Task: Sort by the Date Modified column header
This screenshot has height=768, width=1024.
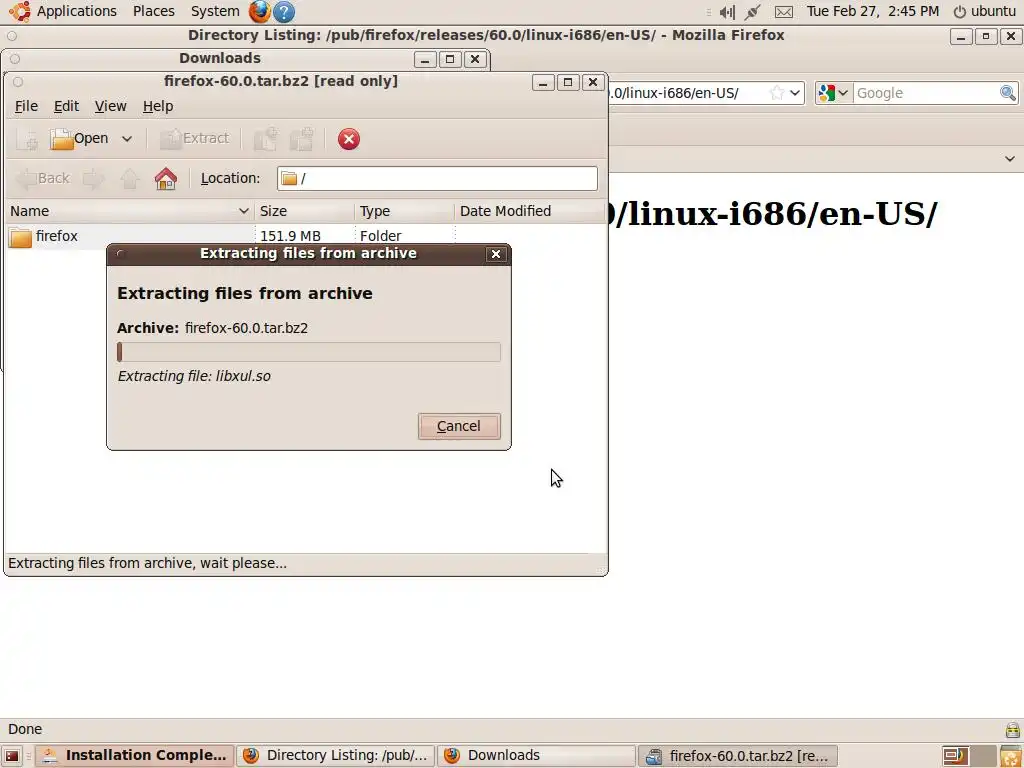Action: pos(530,211)
